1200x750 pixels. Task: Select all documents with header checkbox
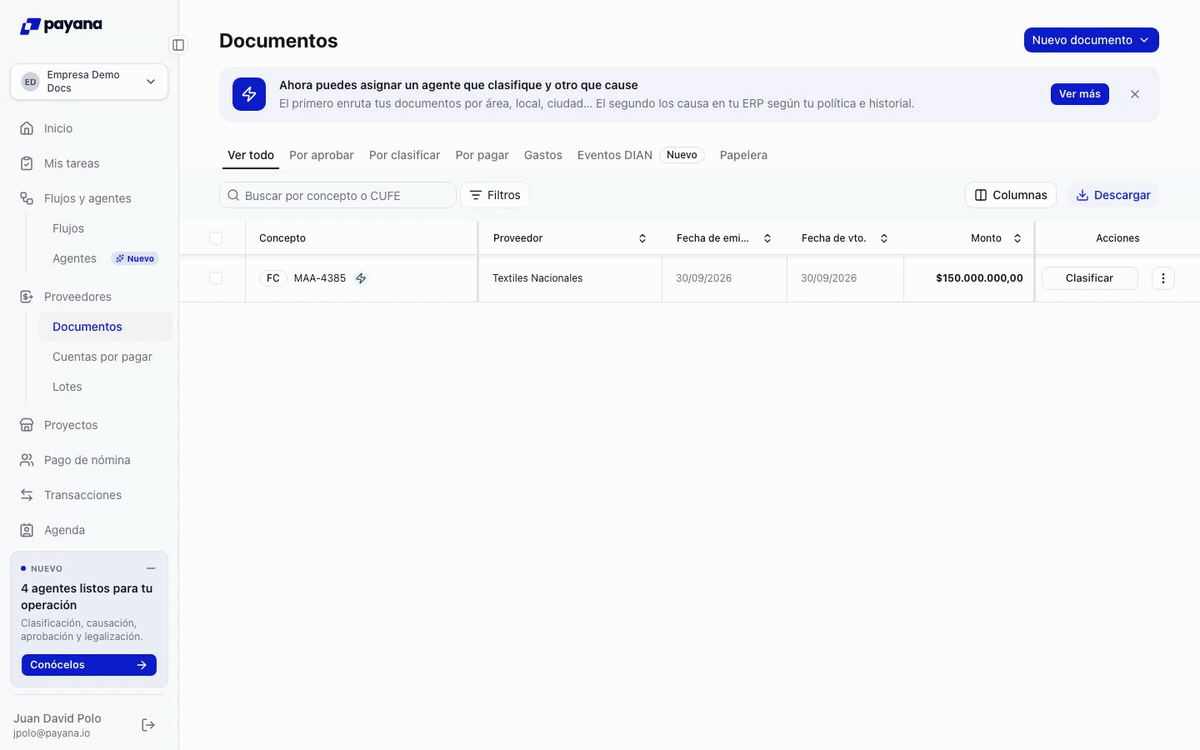pos(216,238)
